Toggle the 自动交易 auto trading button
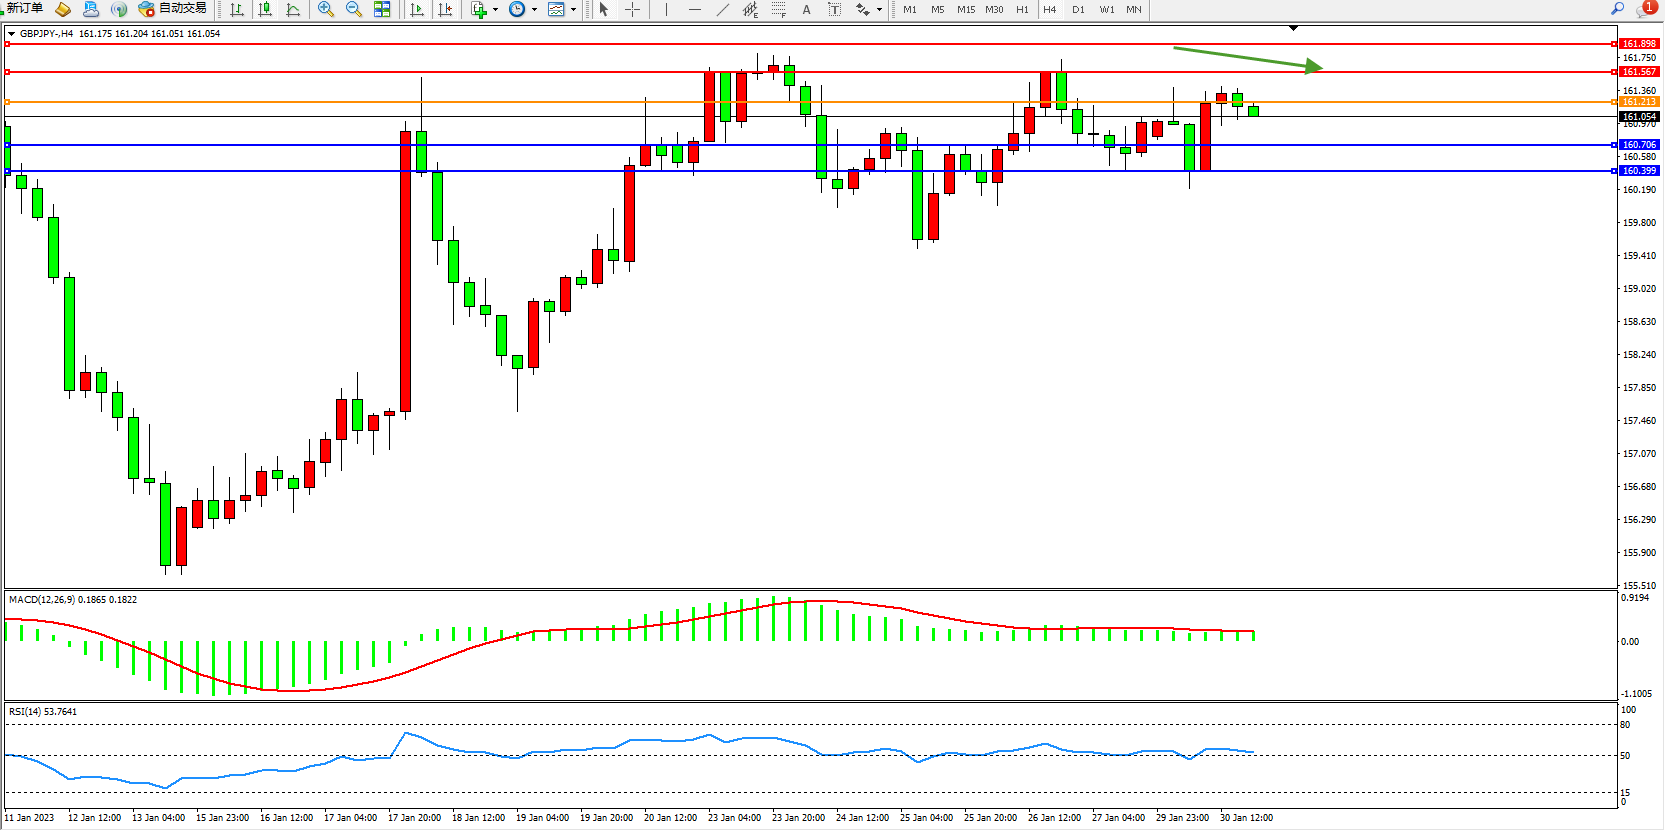This screenshot has width=1665, height=831. click(x=172, y=9)
